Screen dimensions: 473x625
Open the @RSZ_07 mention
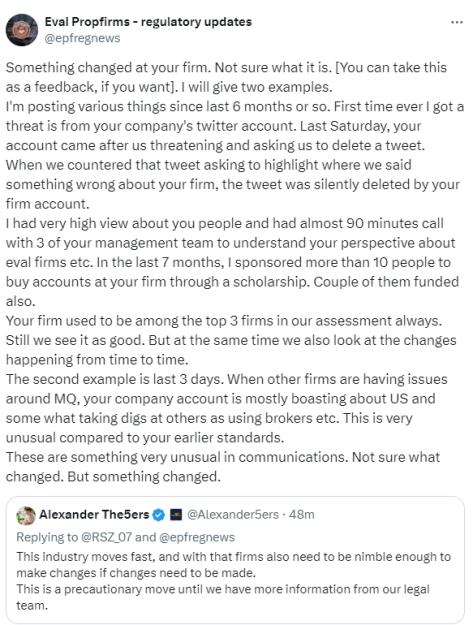point(106,537)
